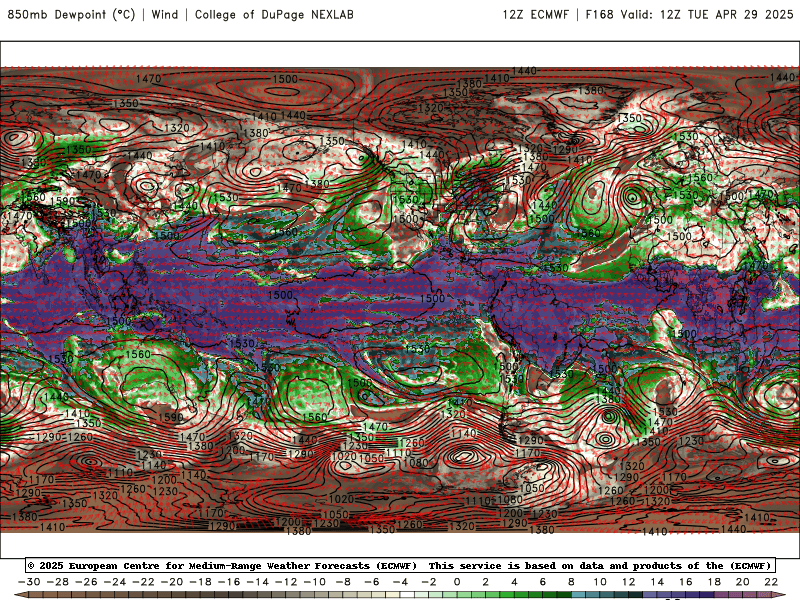Click the color bar's left arrow end
Viewport: 800px width, 600px height.
[x=20, y=596]
